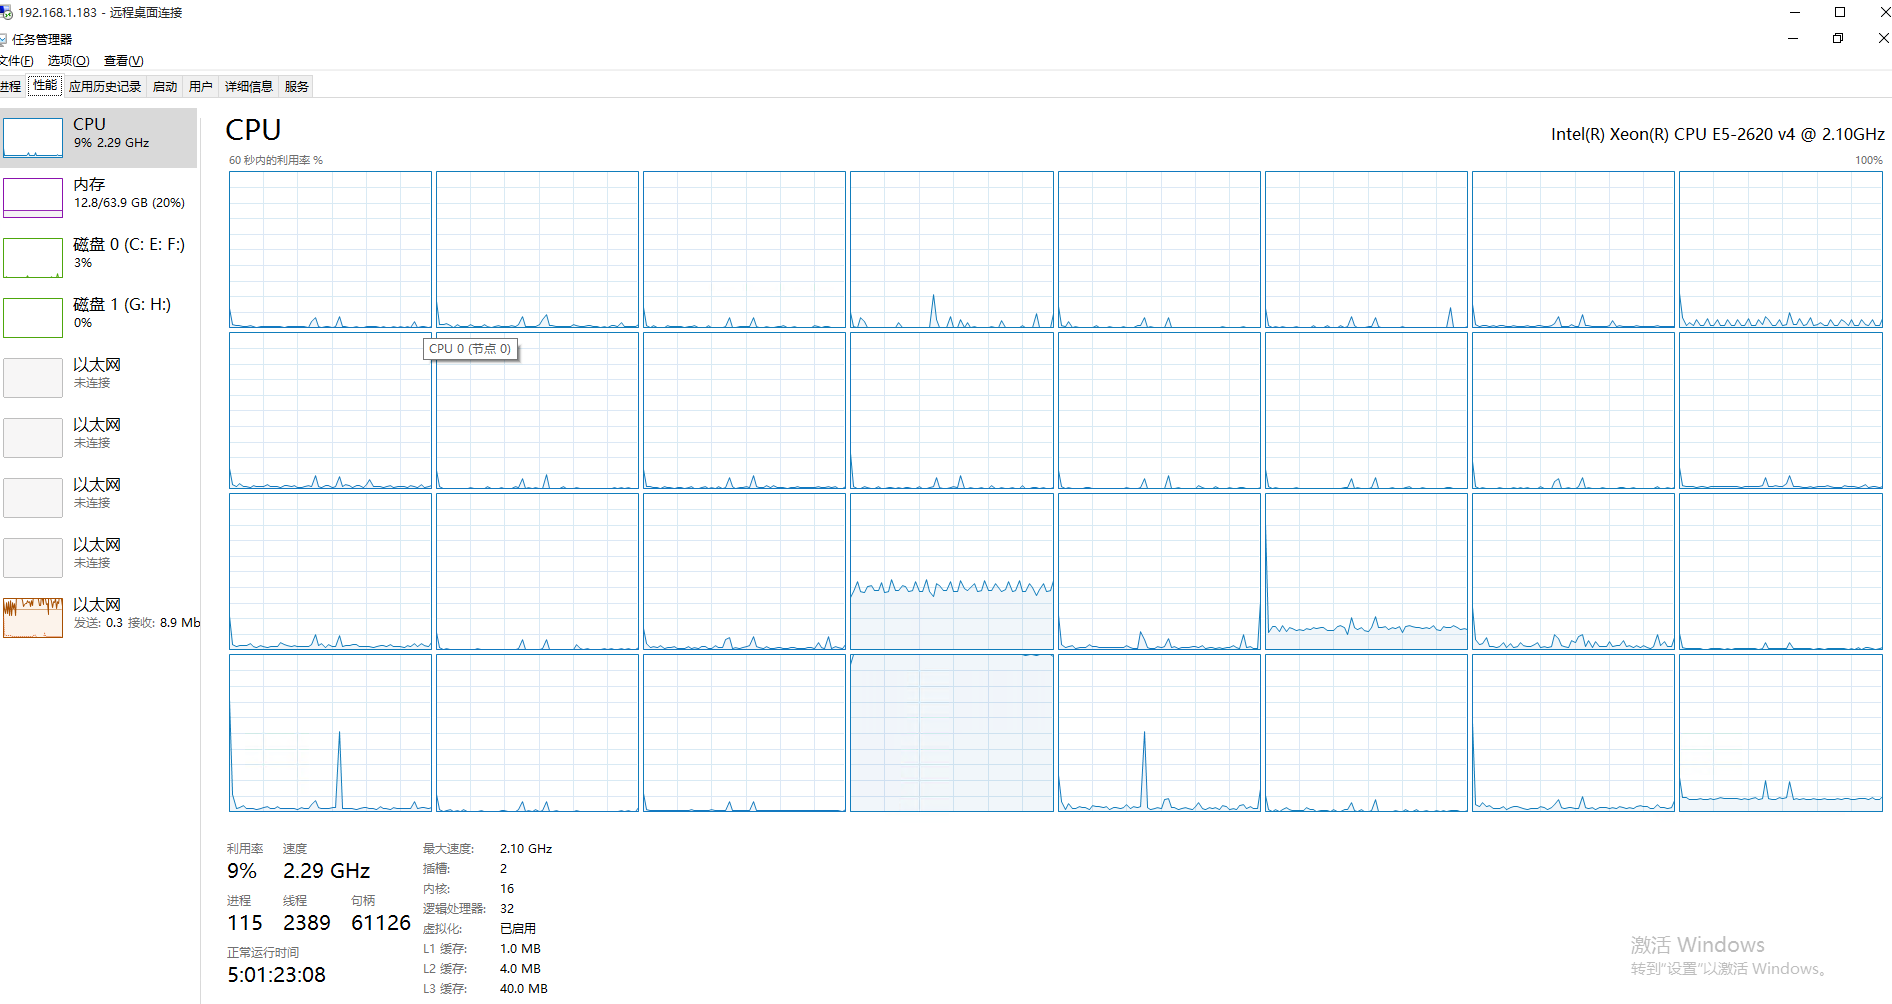Image resolution: width=1892 pixels, height=1004 pixels.
Task: Switch to the 用户 tab
Action: pos(199,86)
